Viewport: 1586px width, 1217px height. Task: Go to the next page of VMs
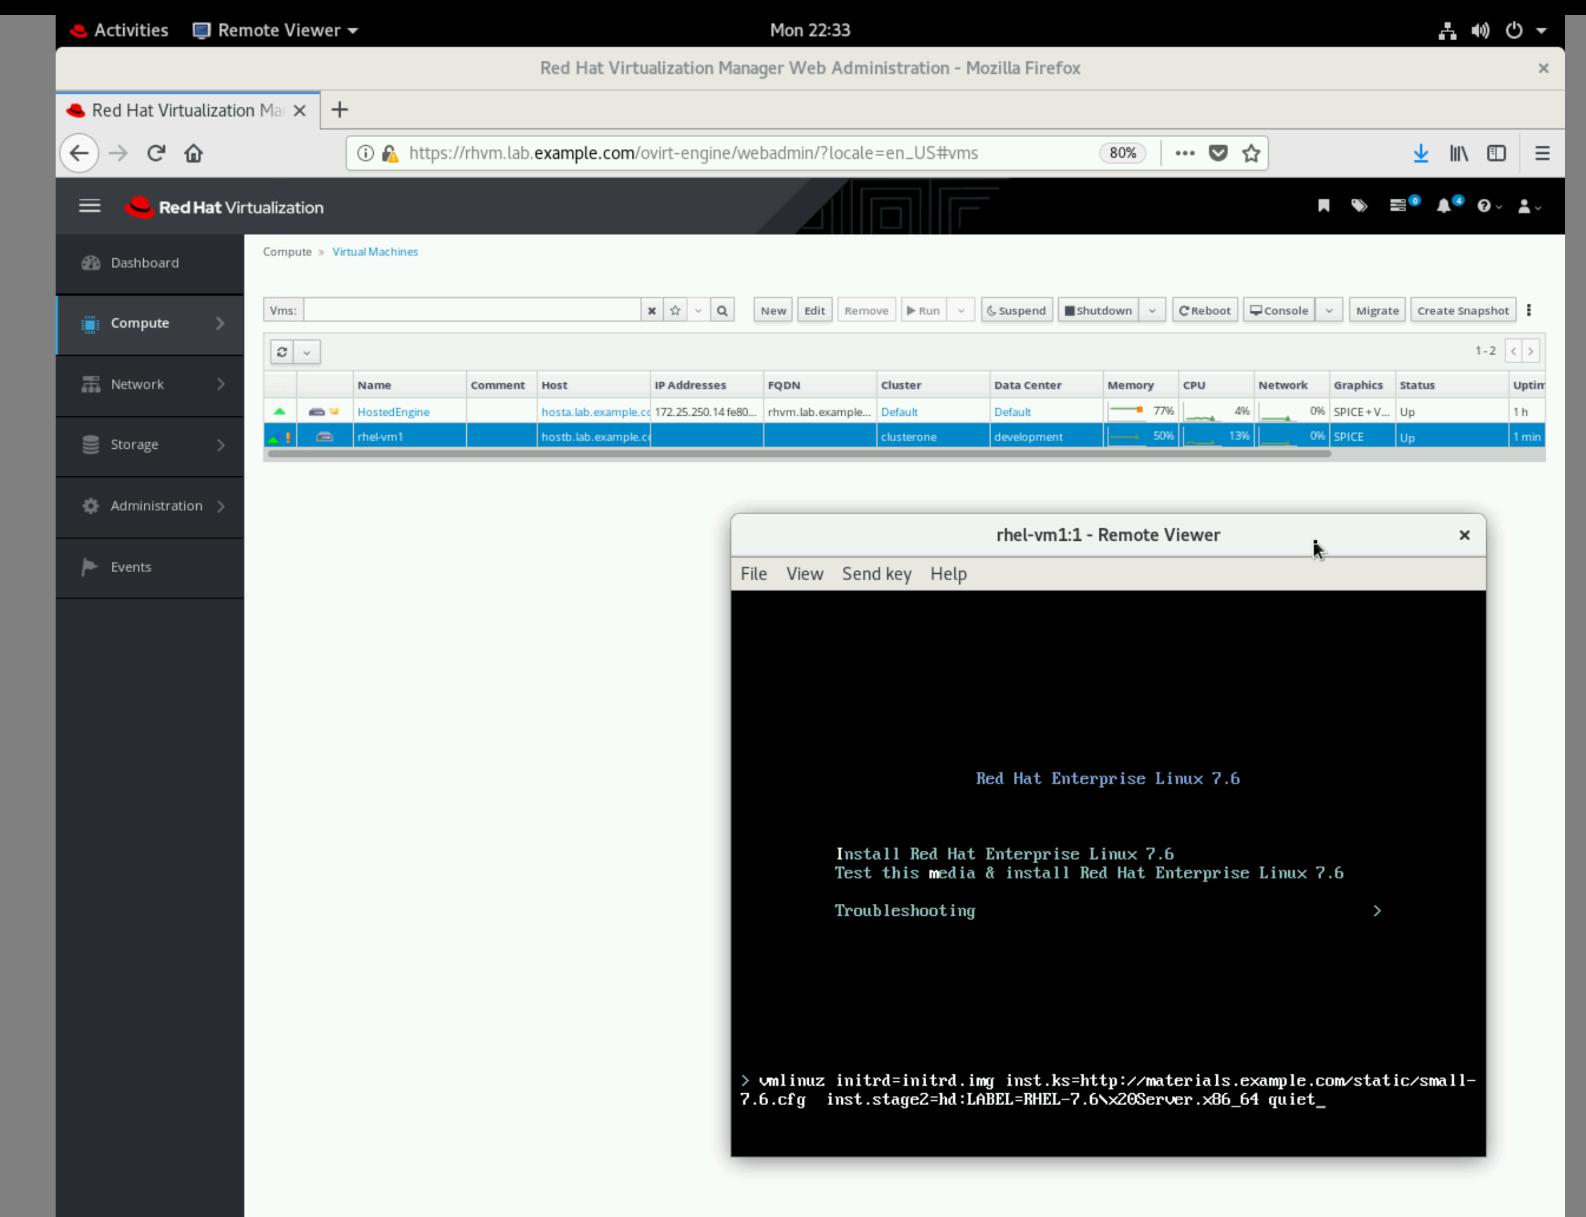(1531, 351)
